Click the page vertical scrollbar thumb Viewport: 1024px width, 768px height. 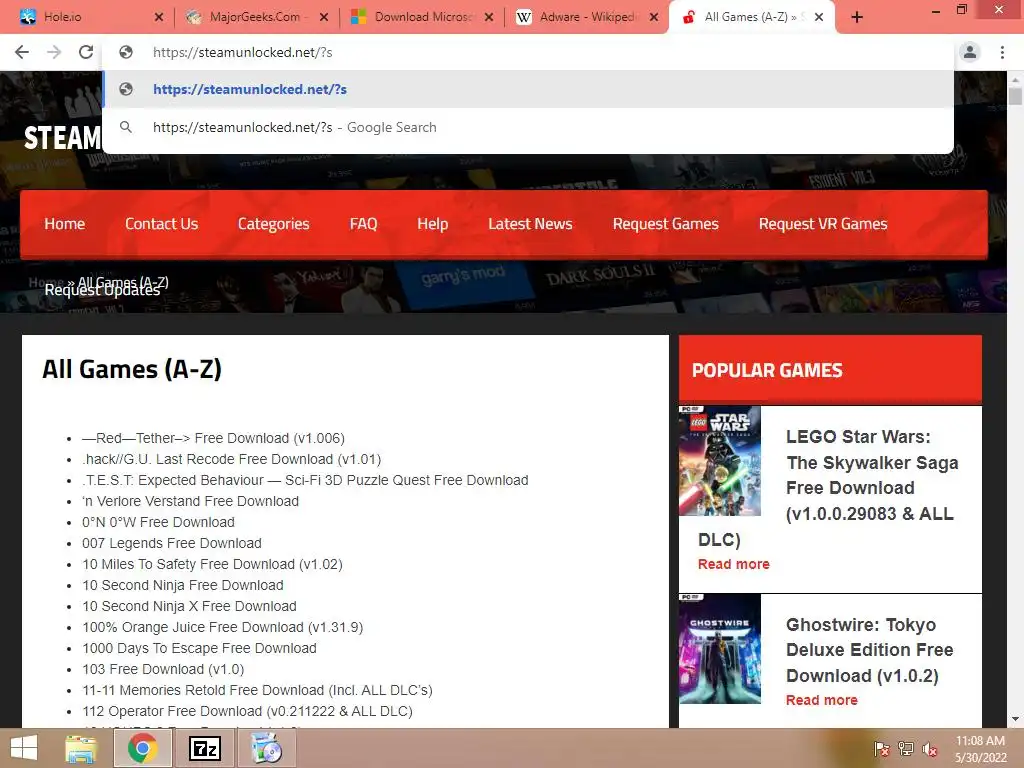point(1015,95)
